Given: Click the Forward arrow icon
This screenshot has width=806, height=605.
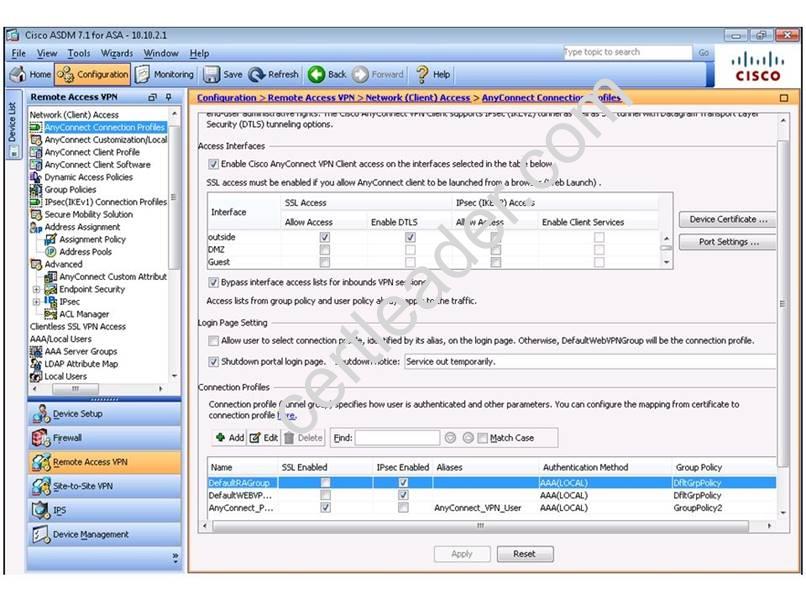Looking at the screenshot, I should pyautogui.click(x=360, y=75).
